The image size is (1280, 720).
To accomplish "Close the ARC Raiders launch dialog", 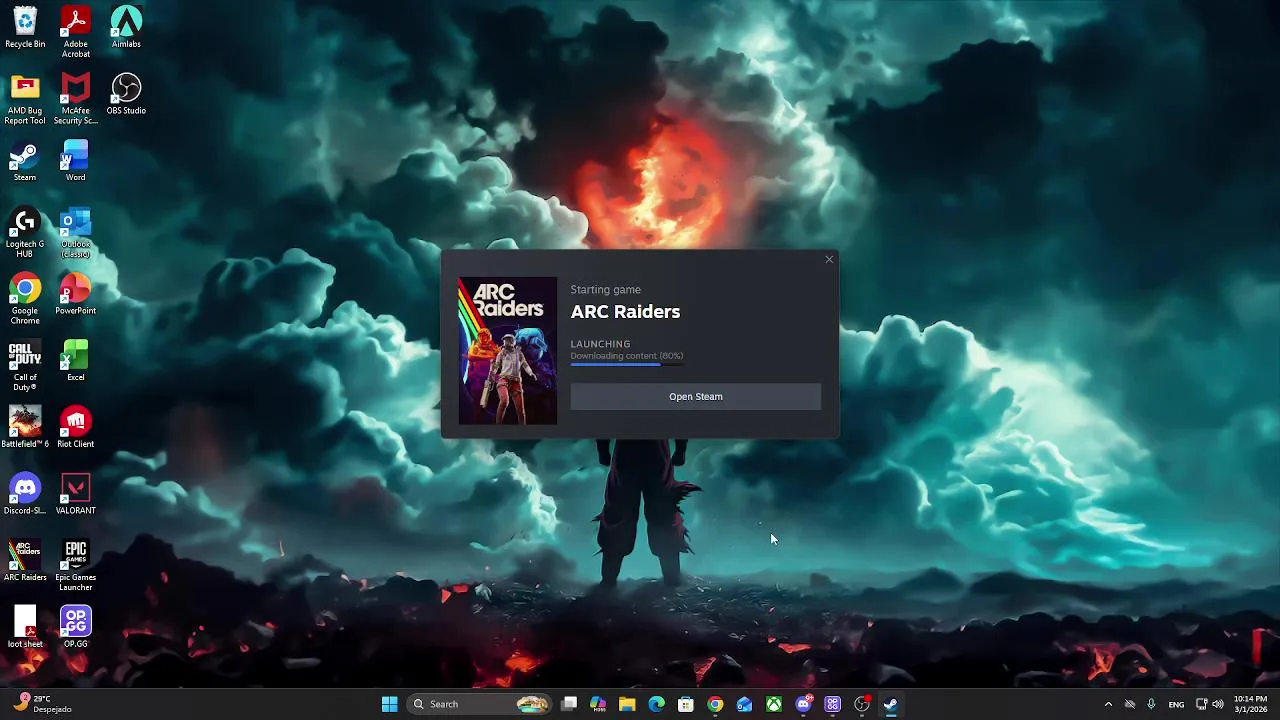I will (x=829, y=260).
